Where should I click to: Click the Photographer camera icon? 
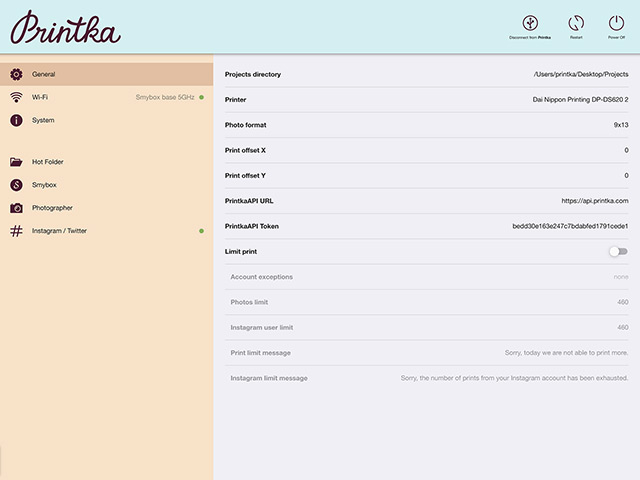(16, 208)
